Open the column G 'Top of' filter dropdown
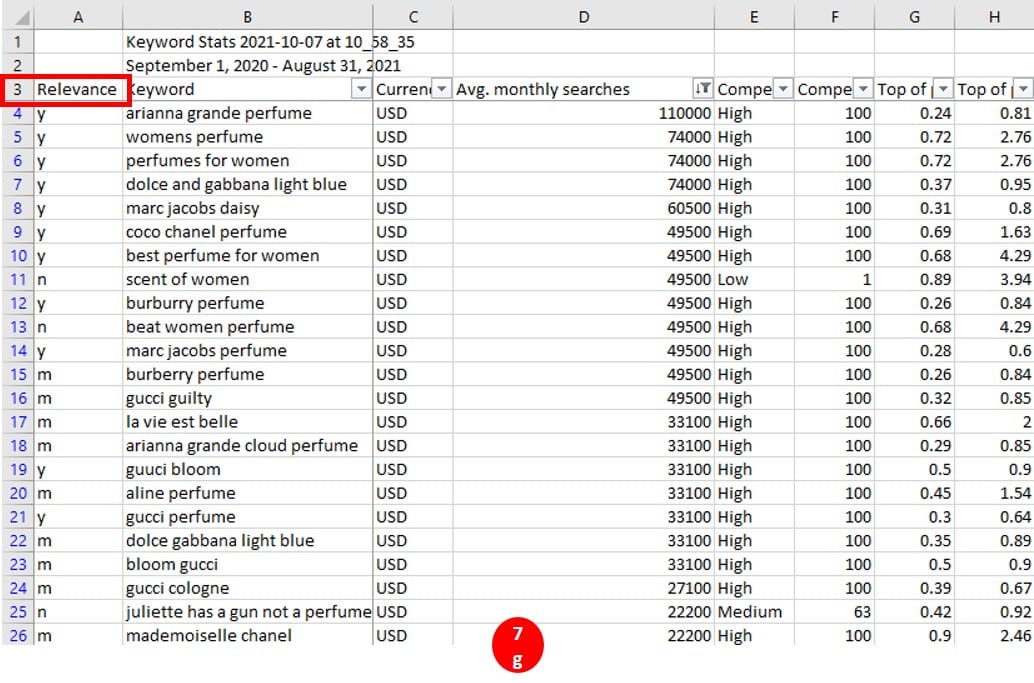Viewport: 1034px width, 683px height. 944,89
